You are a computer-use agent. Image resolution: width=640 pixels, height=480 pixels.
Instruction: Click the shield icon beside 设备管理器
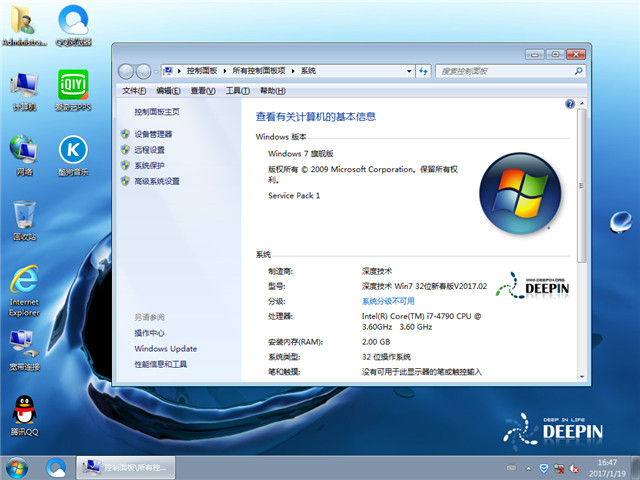(x=125, y=134)
